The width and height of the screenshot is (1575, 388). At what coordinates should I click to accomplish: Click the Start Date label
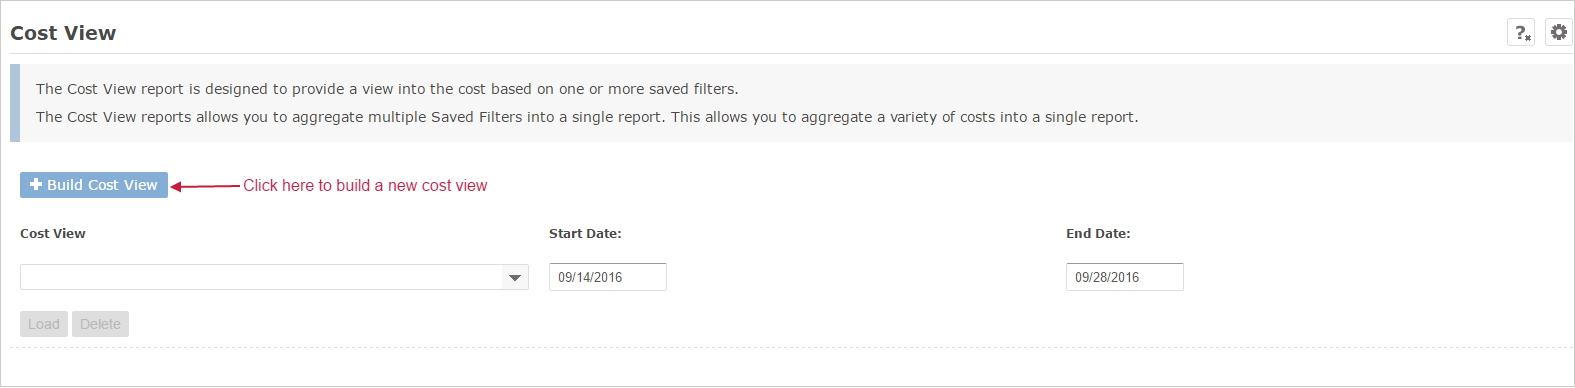585,233
